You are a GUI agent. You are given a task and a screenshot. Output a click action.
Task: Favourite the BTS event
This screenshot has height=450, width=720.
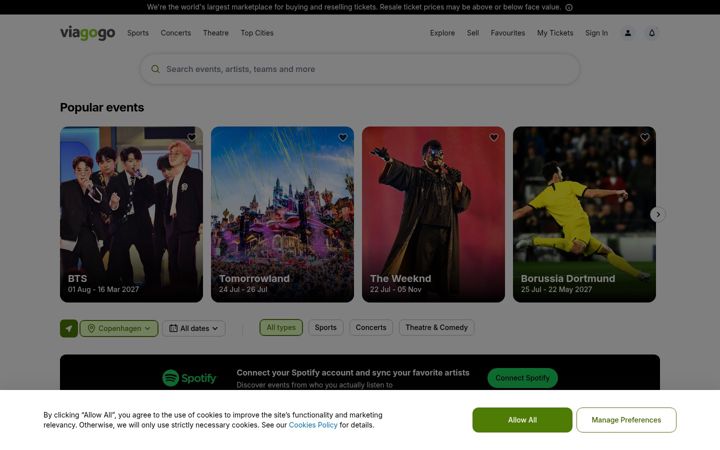pos(192,137)
